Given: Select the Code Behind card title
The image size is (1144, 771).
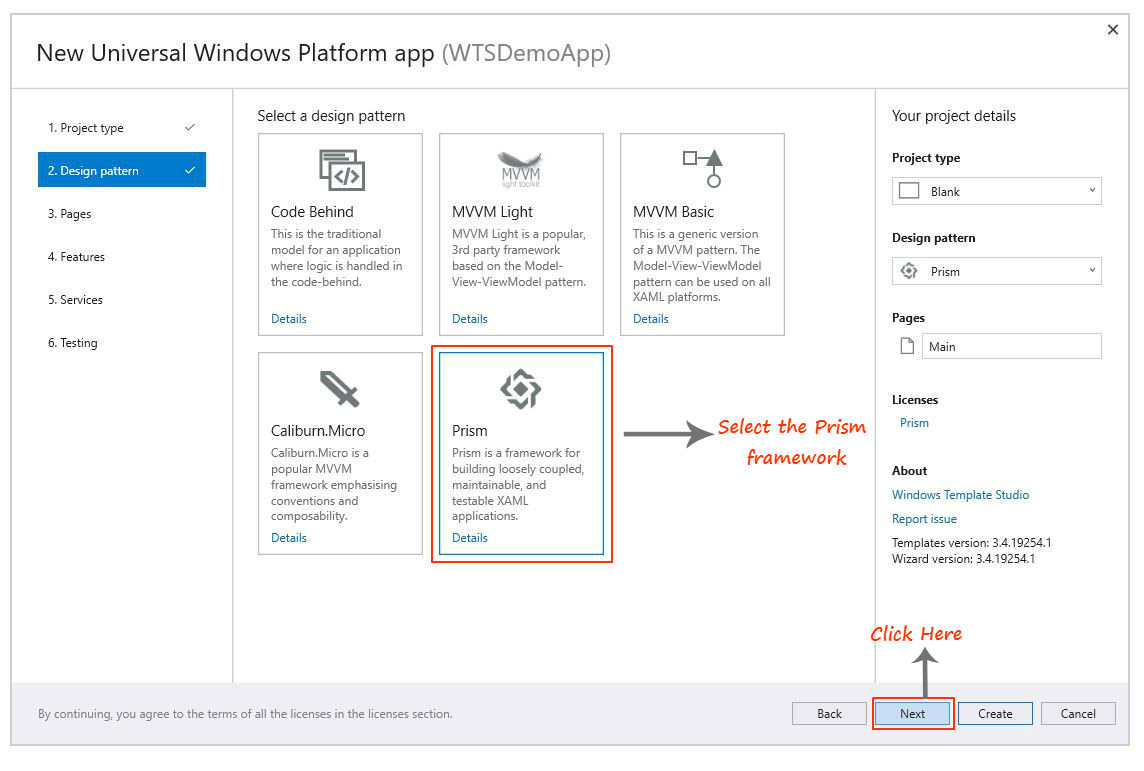Looking at the screenshot, I should click(x=312, y=212).
